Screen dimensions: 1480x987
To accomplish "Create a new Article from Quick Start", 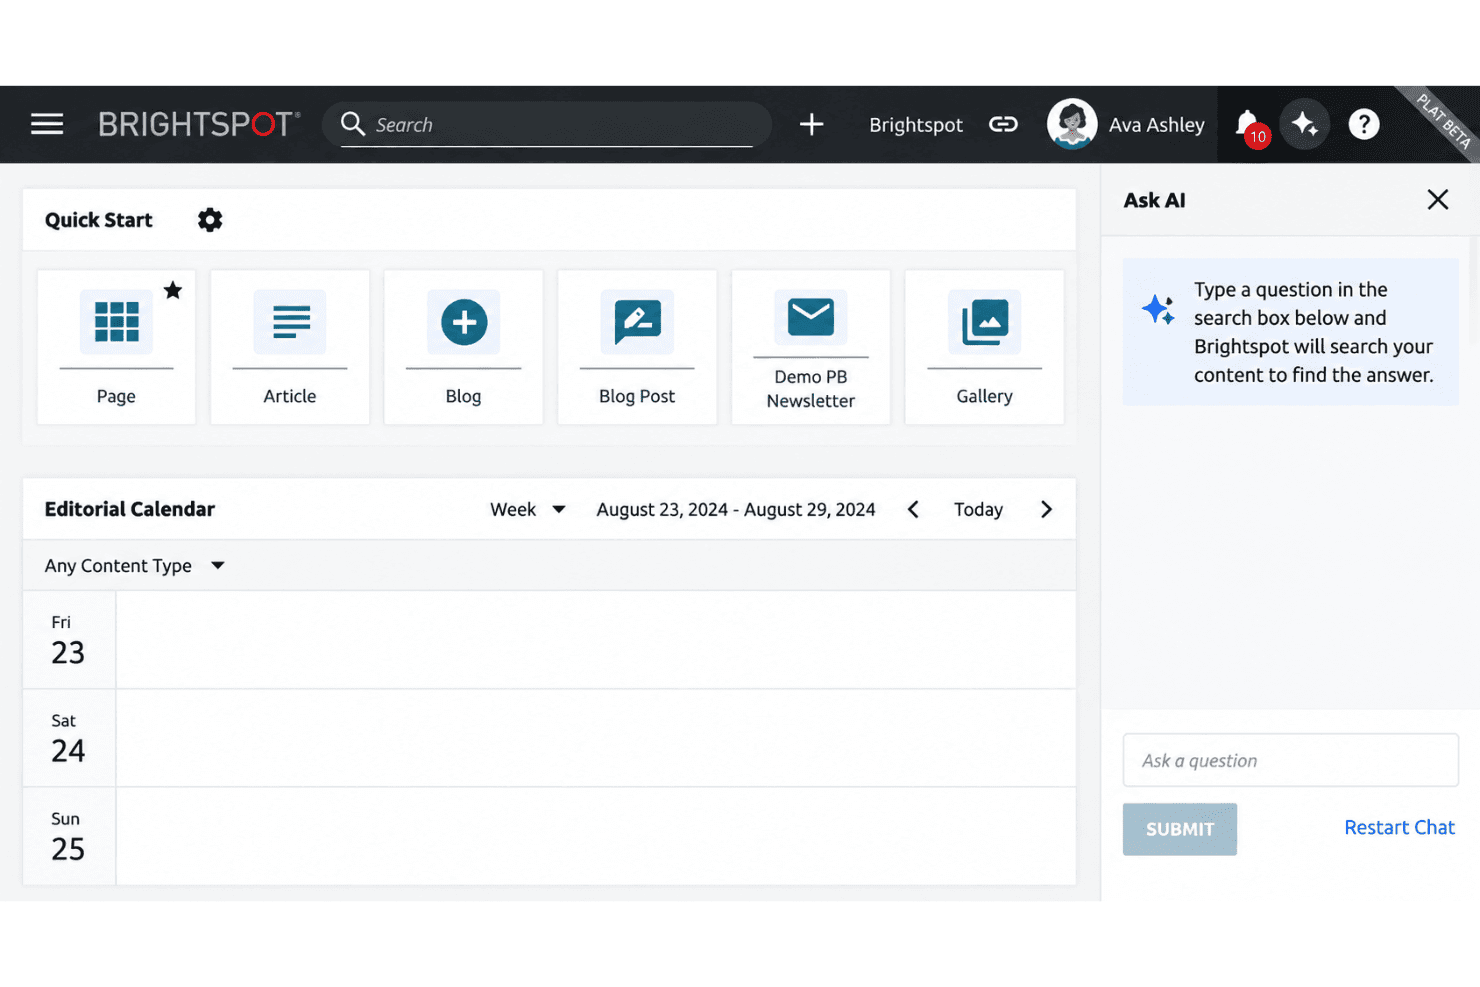I will point(290,347).
